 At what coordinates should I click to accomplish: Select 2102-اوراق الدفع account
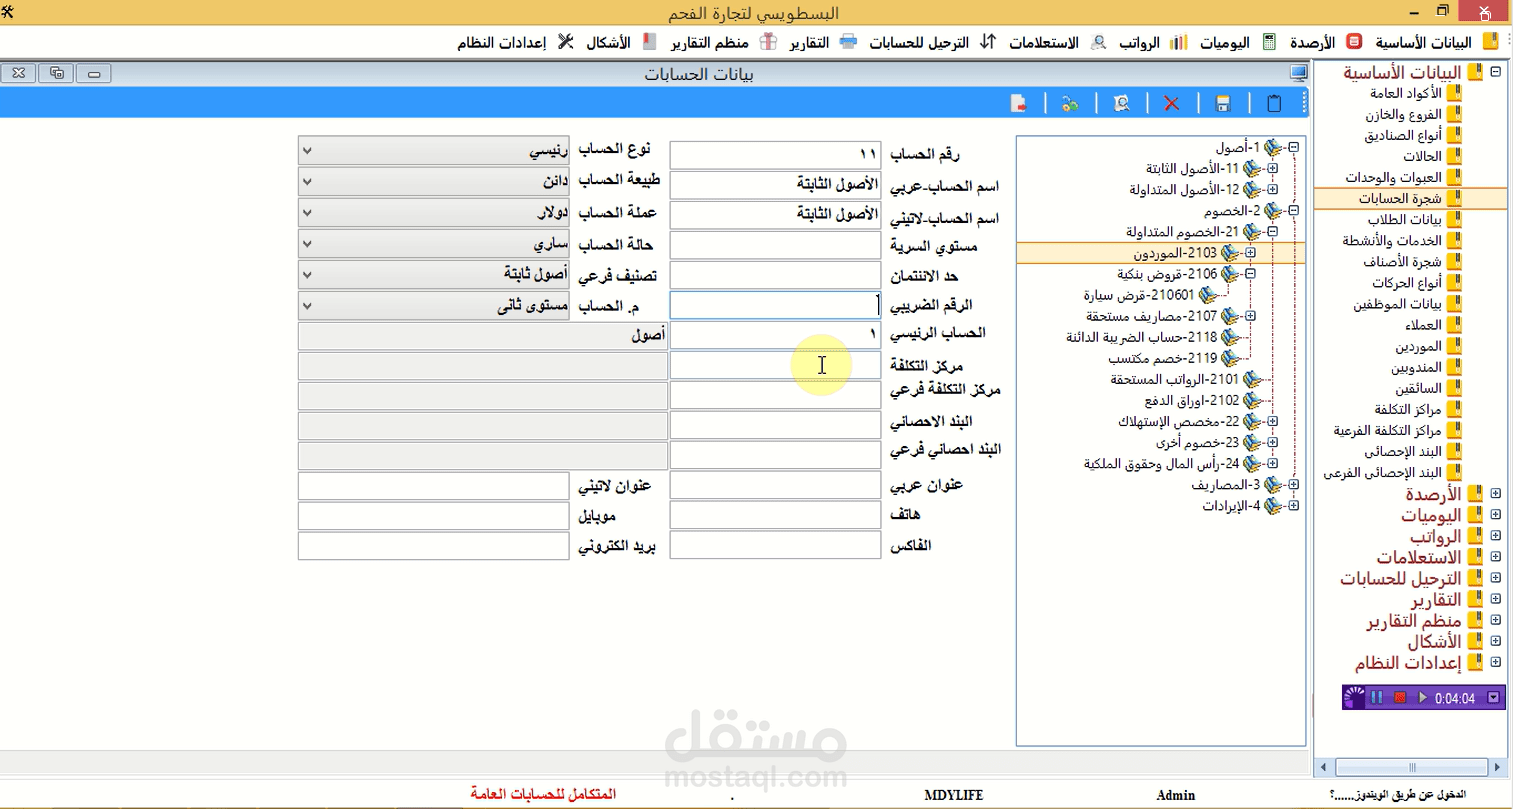click(x=1191, y=400)
